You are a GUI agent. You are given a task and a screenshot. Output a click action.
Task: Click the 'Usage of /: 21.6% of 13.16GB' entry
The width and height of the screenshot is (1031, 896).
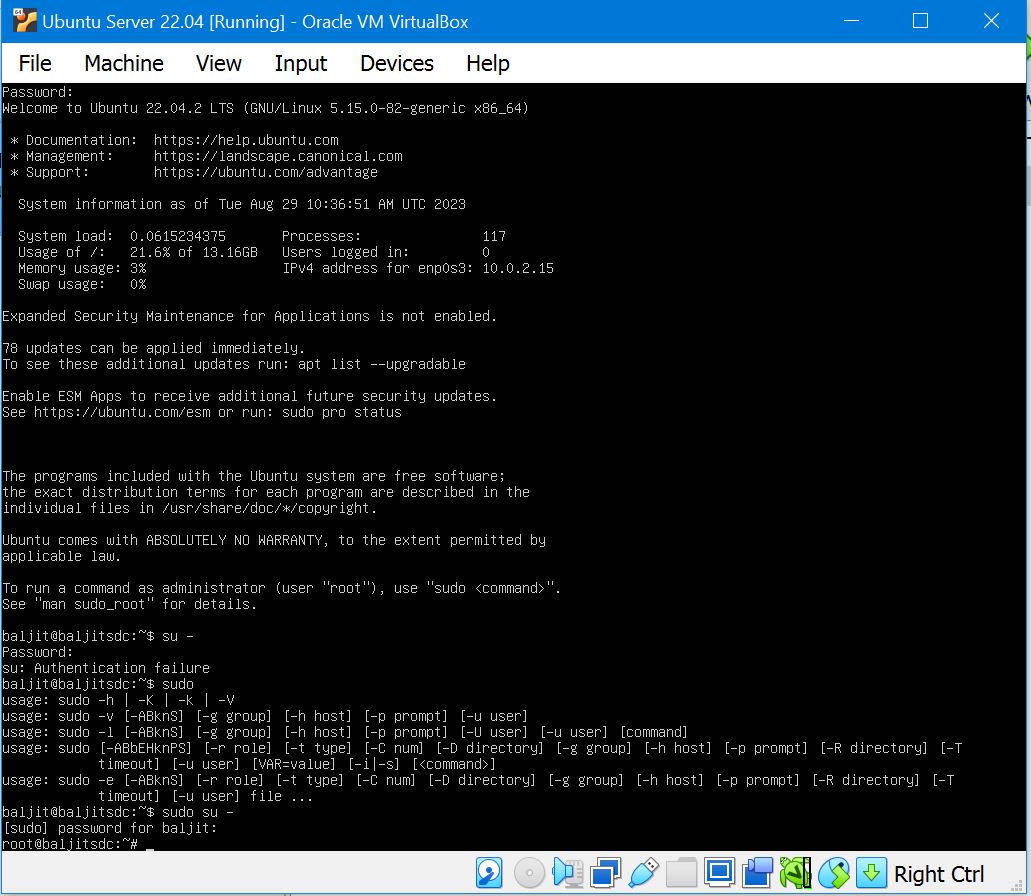tap(137, 252)
